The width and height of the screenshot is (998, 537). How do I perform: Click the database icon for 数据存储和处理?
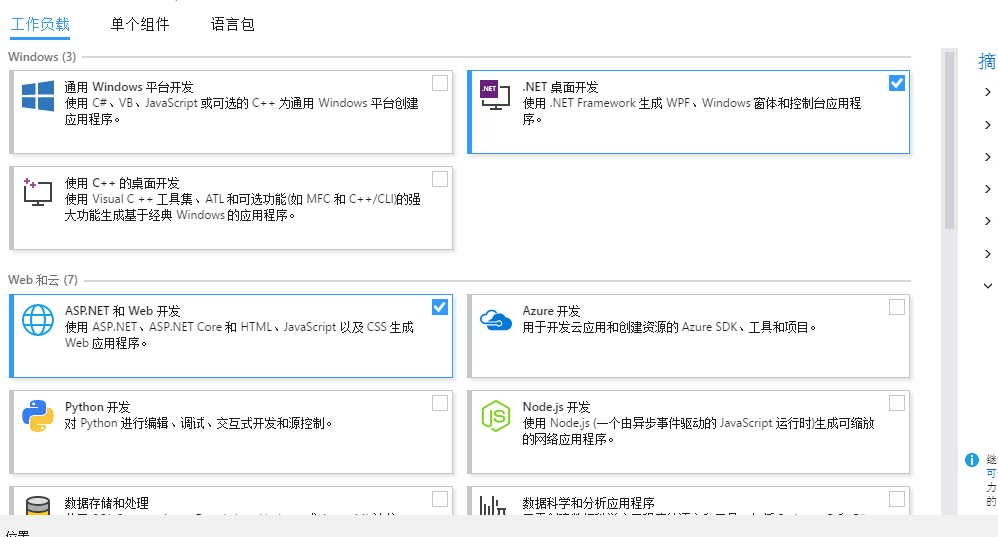point(38,506)
